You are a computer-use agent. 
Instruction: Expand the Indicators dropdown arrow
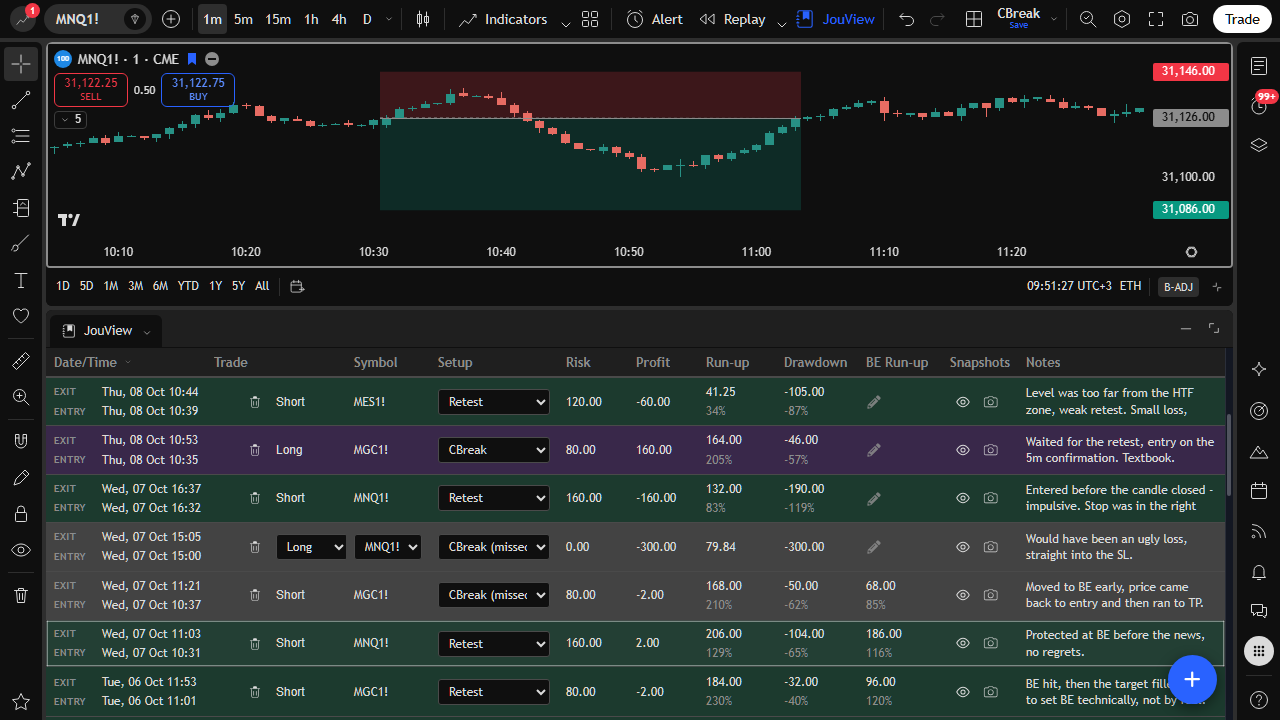(566, 21)
